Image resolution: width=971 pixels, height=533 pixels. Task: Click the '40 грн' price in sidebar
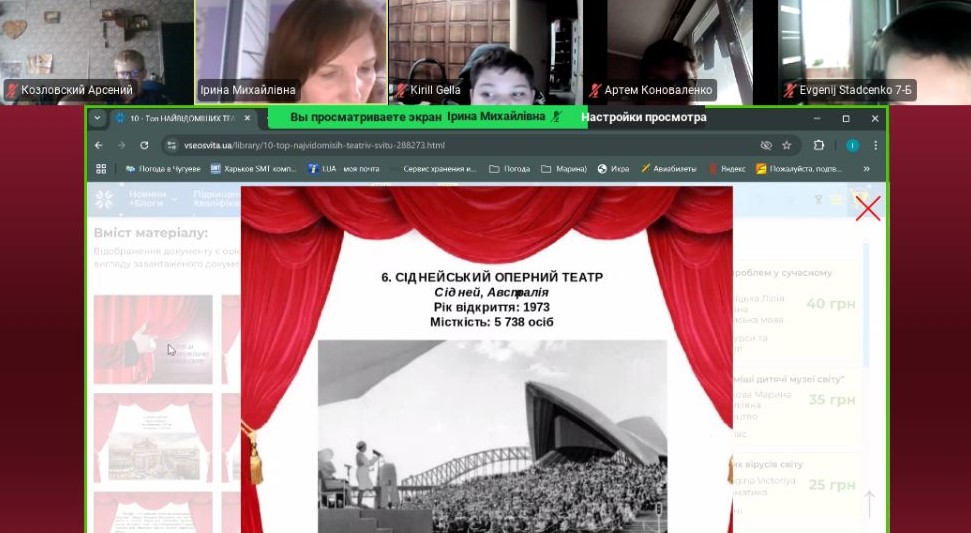click(830, 304)
